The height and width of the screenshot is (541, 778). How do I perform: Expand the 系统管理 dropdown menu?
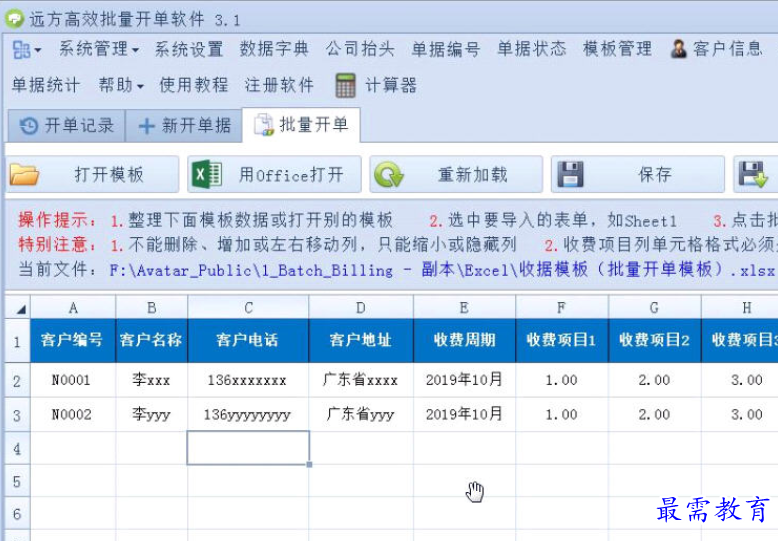coord(99,49)
